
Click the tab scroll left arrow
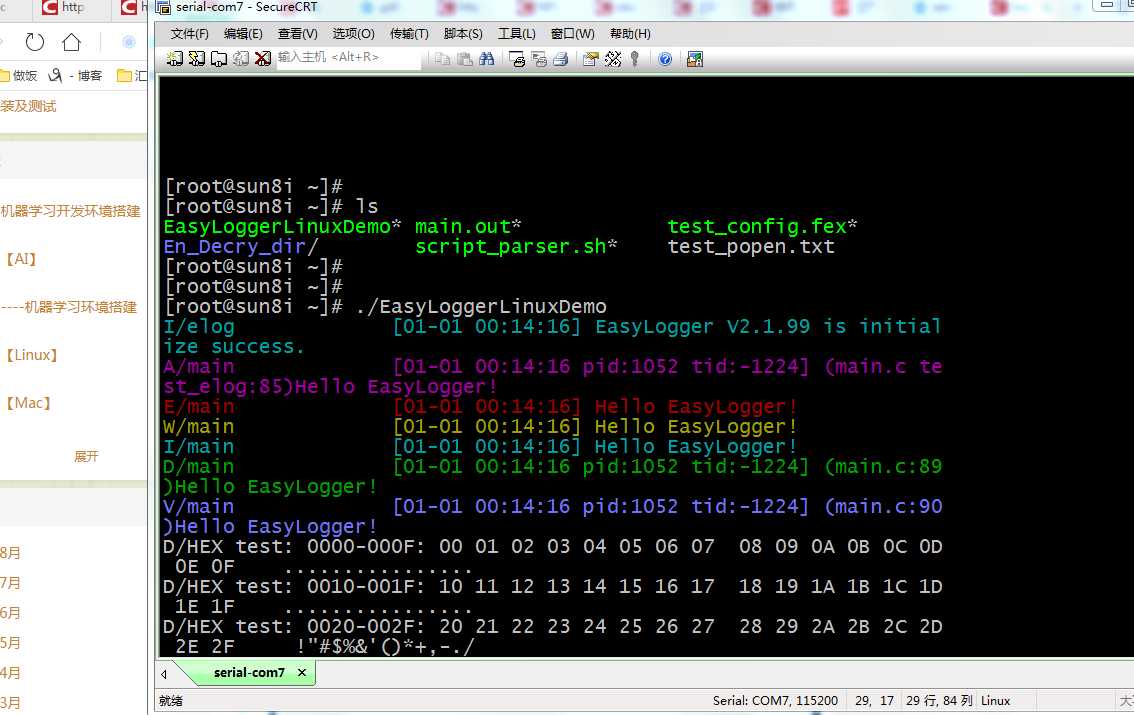coord(163,674)
